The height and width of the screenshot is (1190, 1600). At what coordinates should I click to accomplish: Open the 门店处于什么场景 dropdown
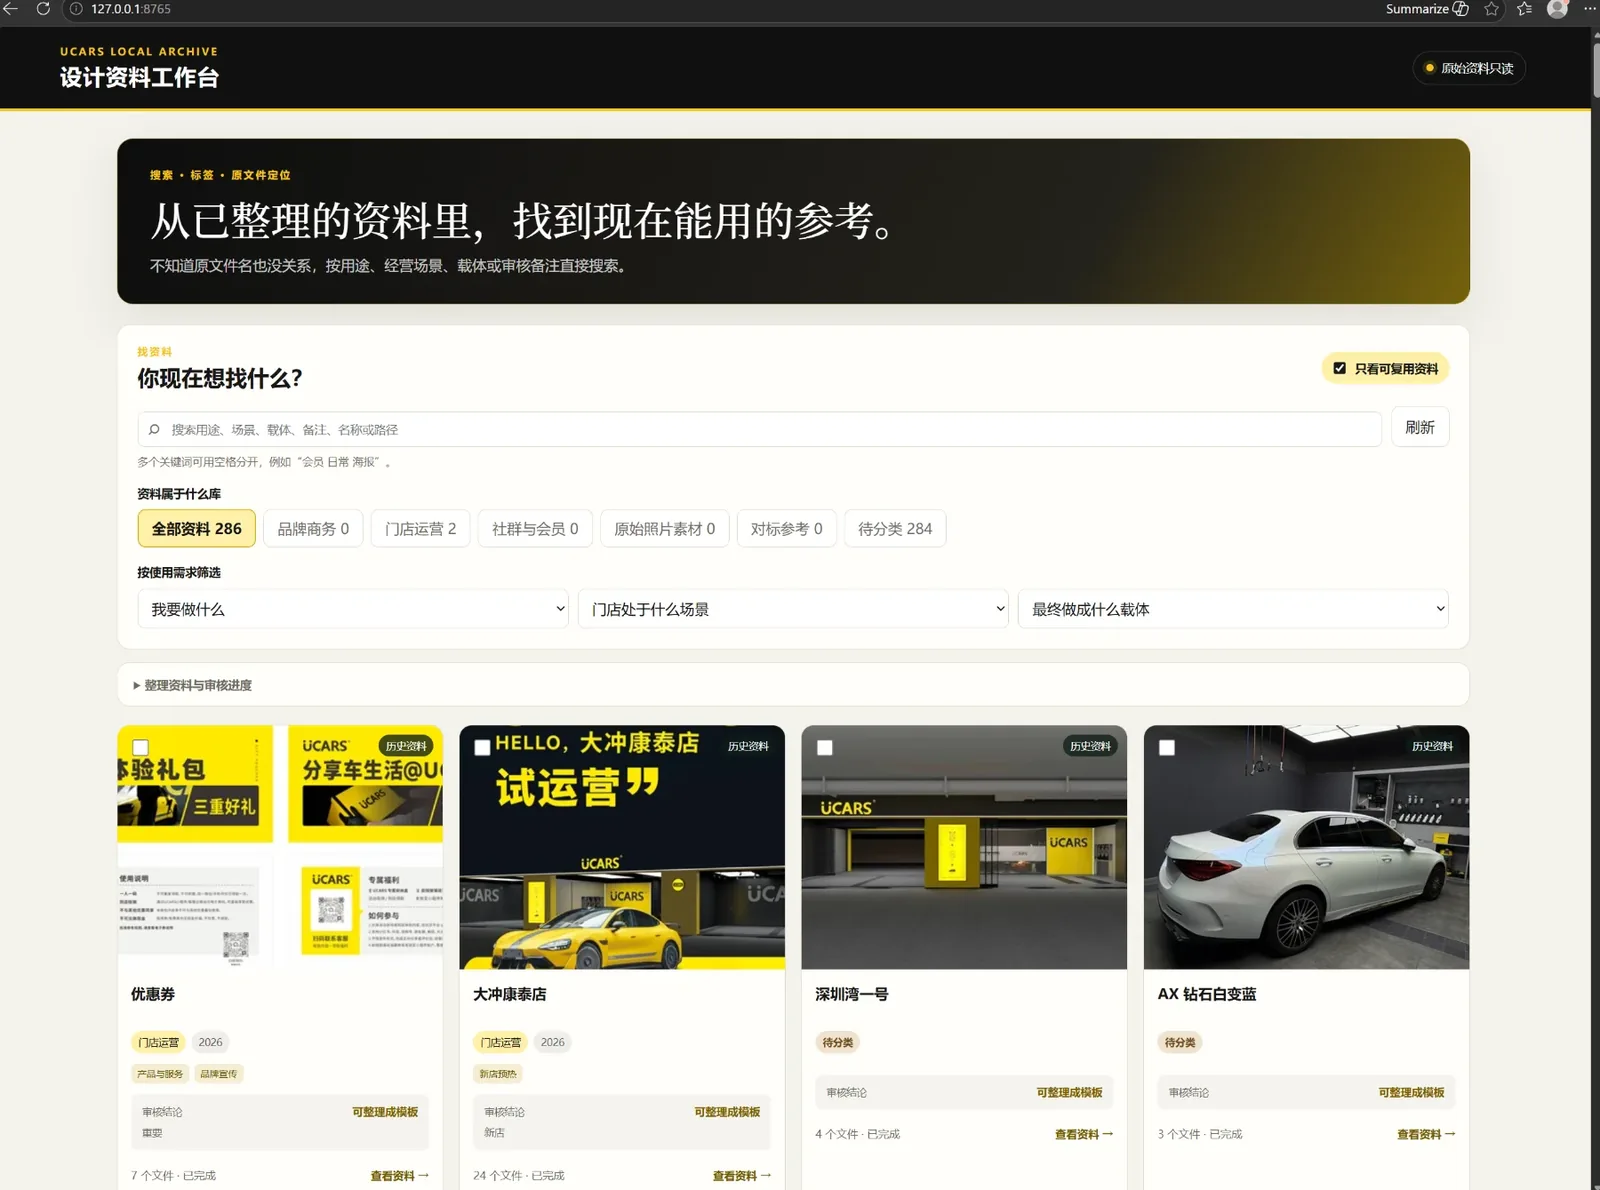point(793,609)
